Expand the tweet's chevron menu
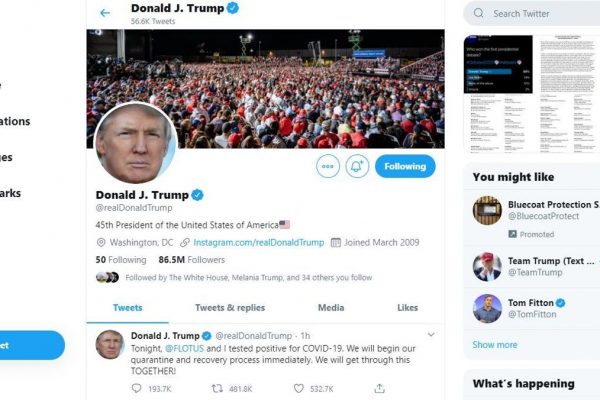The image size is (600, 400). coord(431,335)
